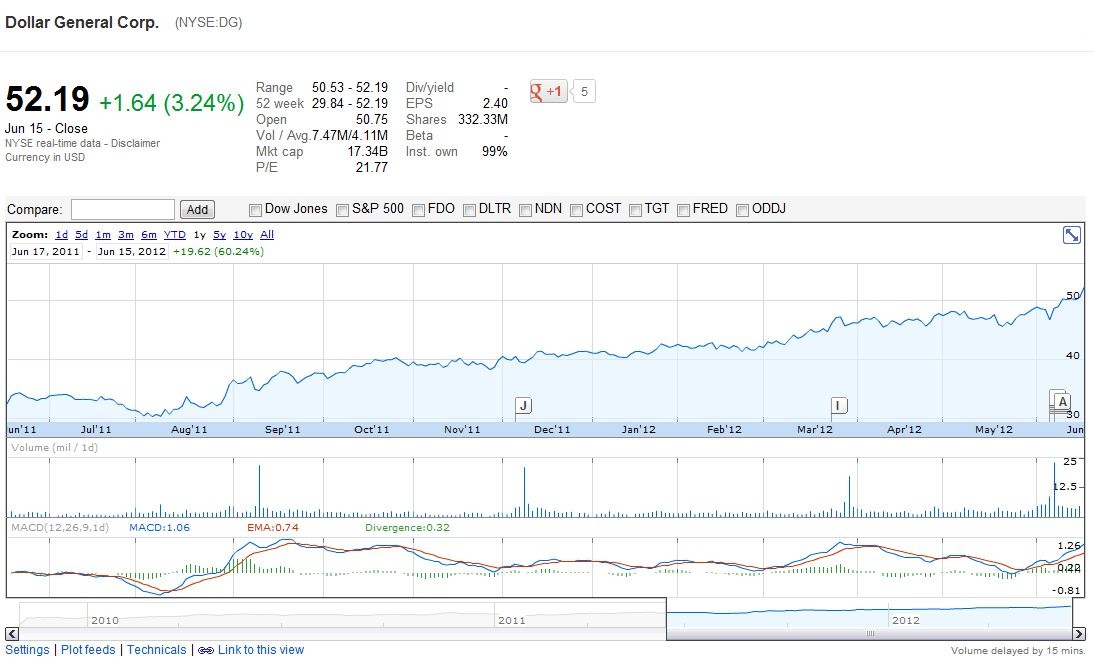Click the Dollar General Corp. title
1094x658 pixels.
coord(82,22)
